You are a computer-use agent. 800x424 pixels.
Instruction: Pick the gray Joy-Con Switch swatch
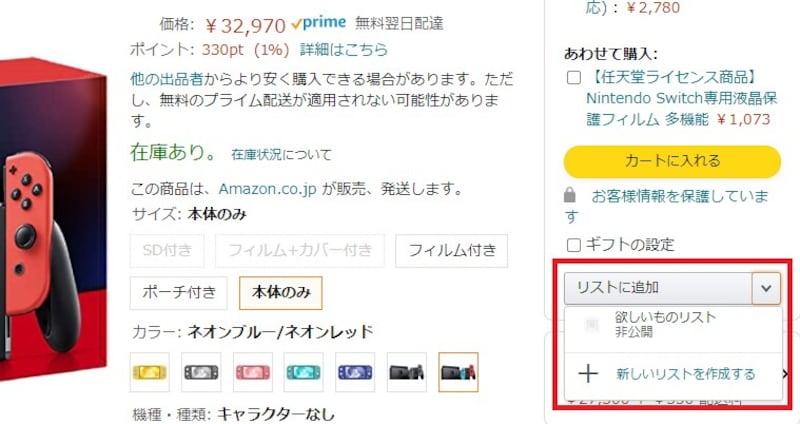coord(407,372)
